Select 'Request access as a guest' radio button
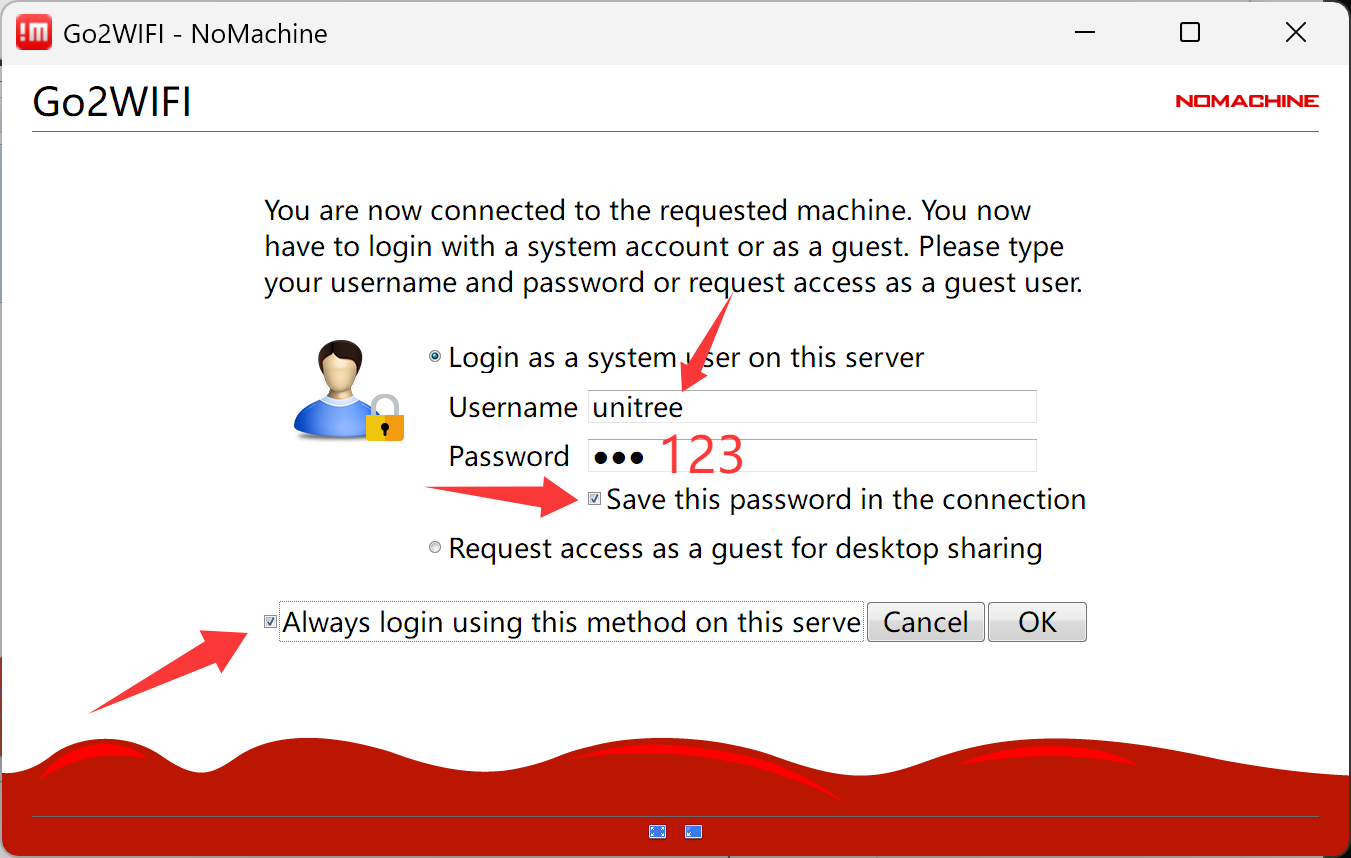The width and height of the screenshot is (1351, 858). point(435,548)
